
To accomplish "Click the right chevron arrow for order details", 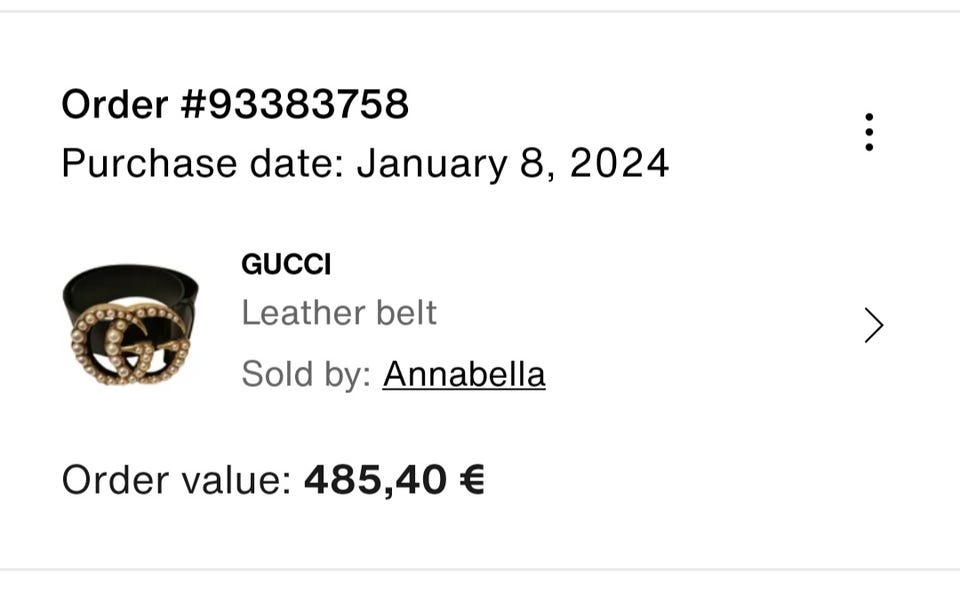I will pyautogui.click(x=873, y=325).
